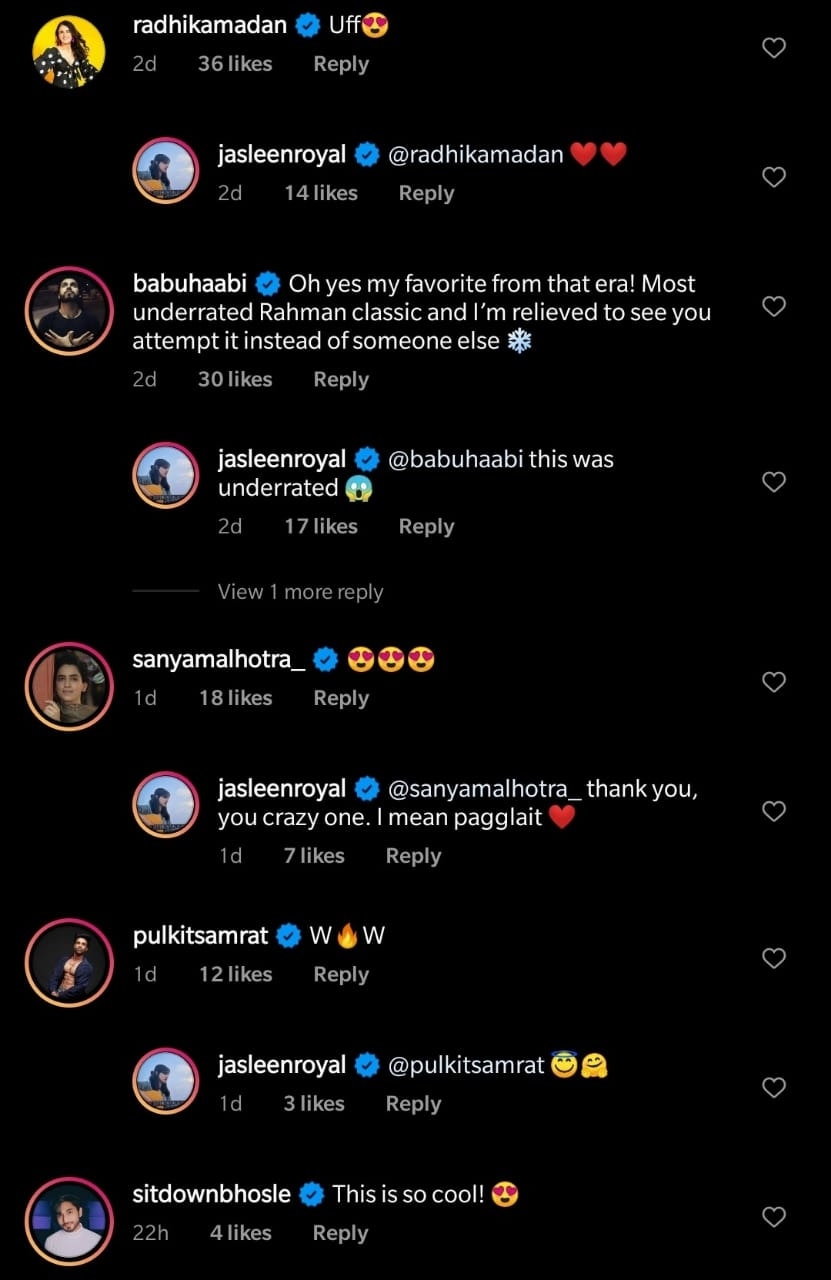The width and height of the screenshot is (831, 1280).
Task: Tap heart on pulkitsamrat's comment
Action: (774, 958)
